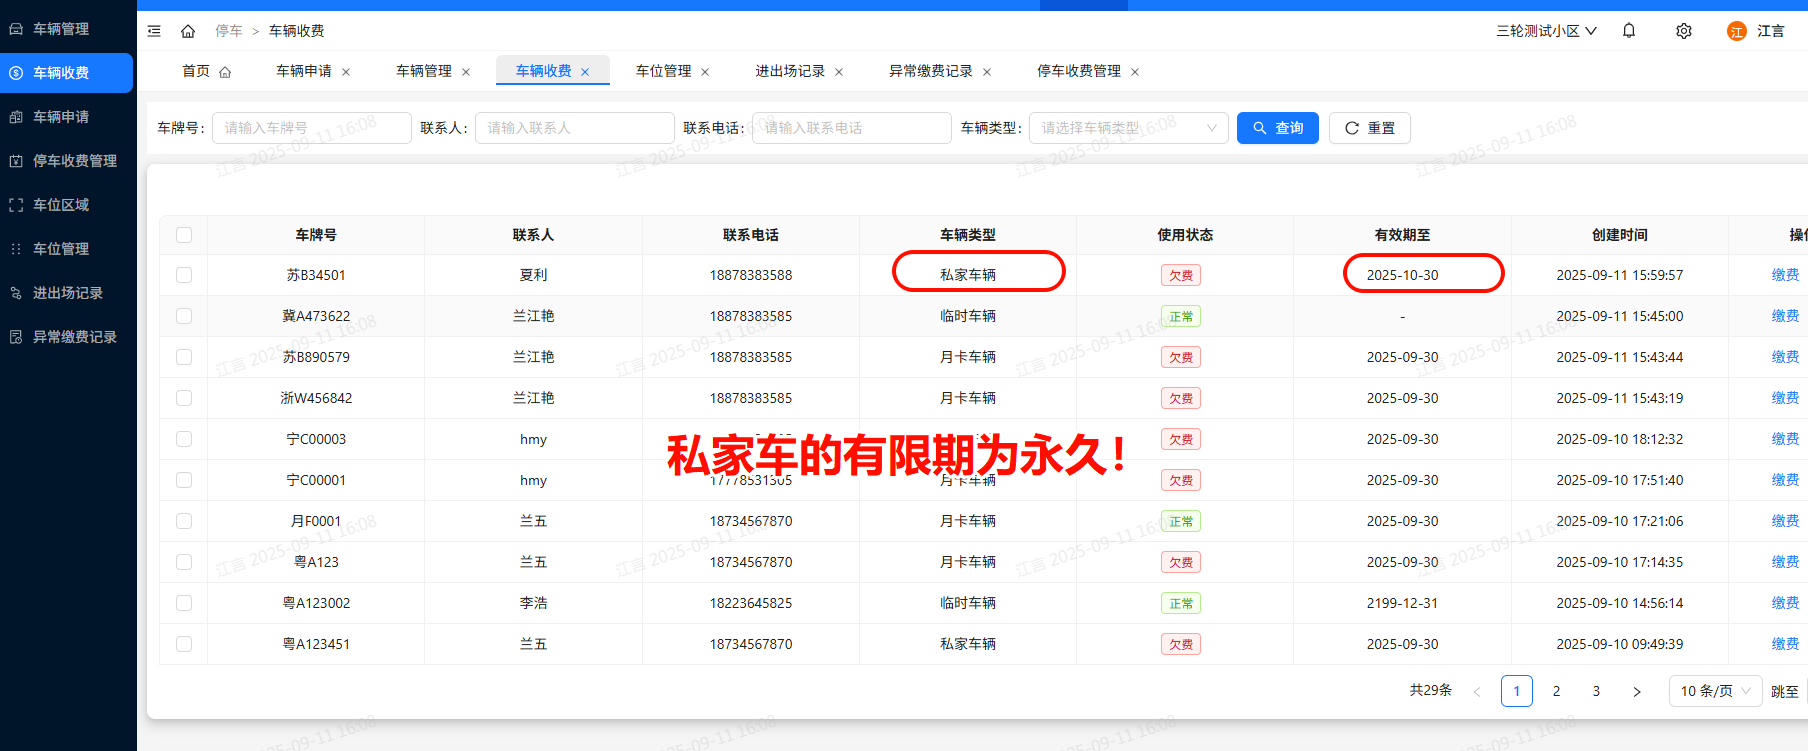The height and width of the screenshot is (751, 1808).
Task: Toggle the select-all checkbox in the table header
Action: 184,235
